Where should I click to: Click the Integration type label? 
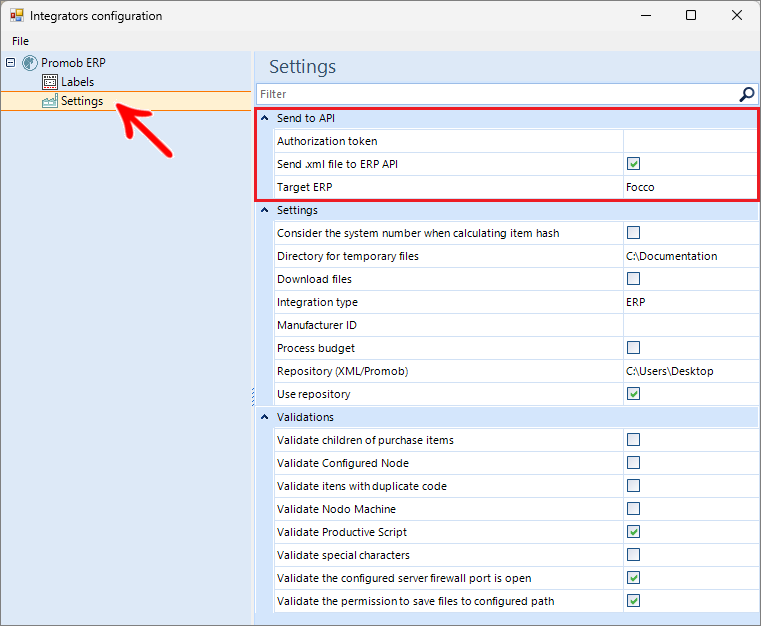point(317,302)
